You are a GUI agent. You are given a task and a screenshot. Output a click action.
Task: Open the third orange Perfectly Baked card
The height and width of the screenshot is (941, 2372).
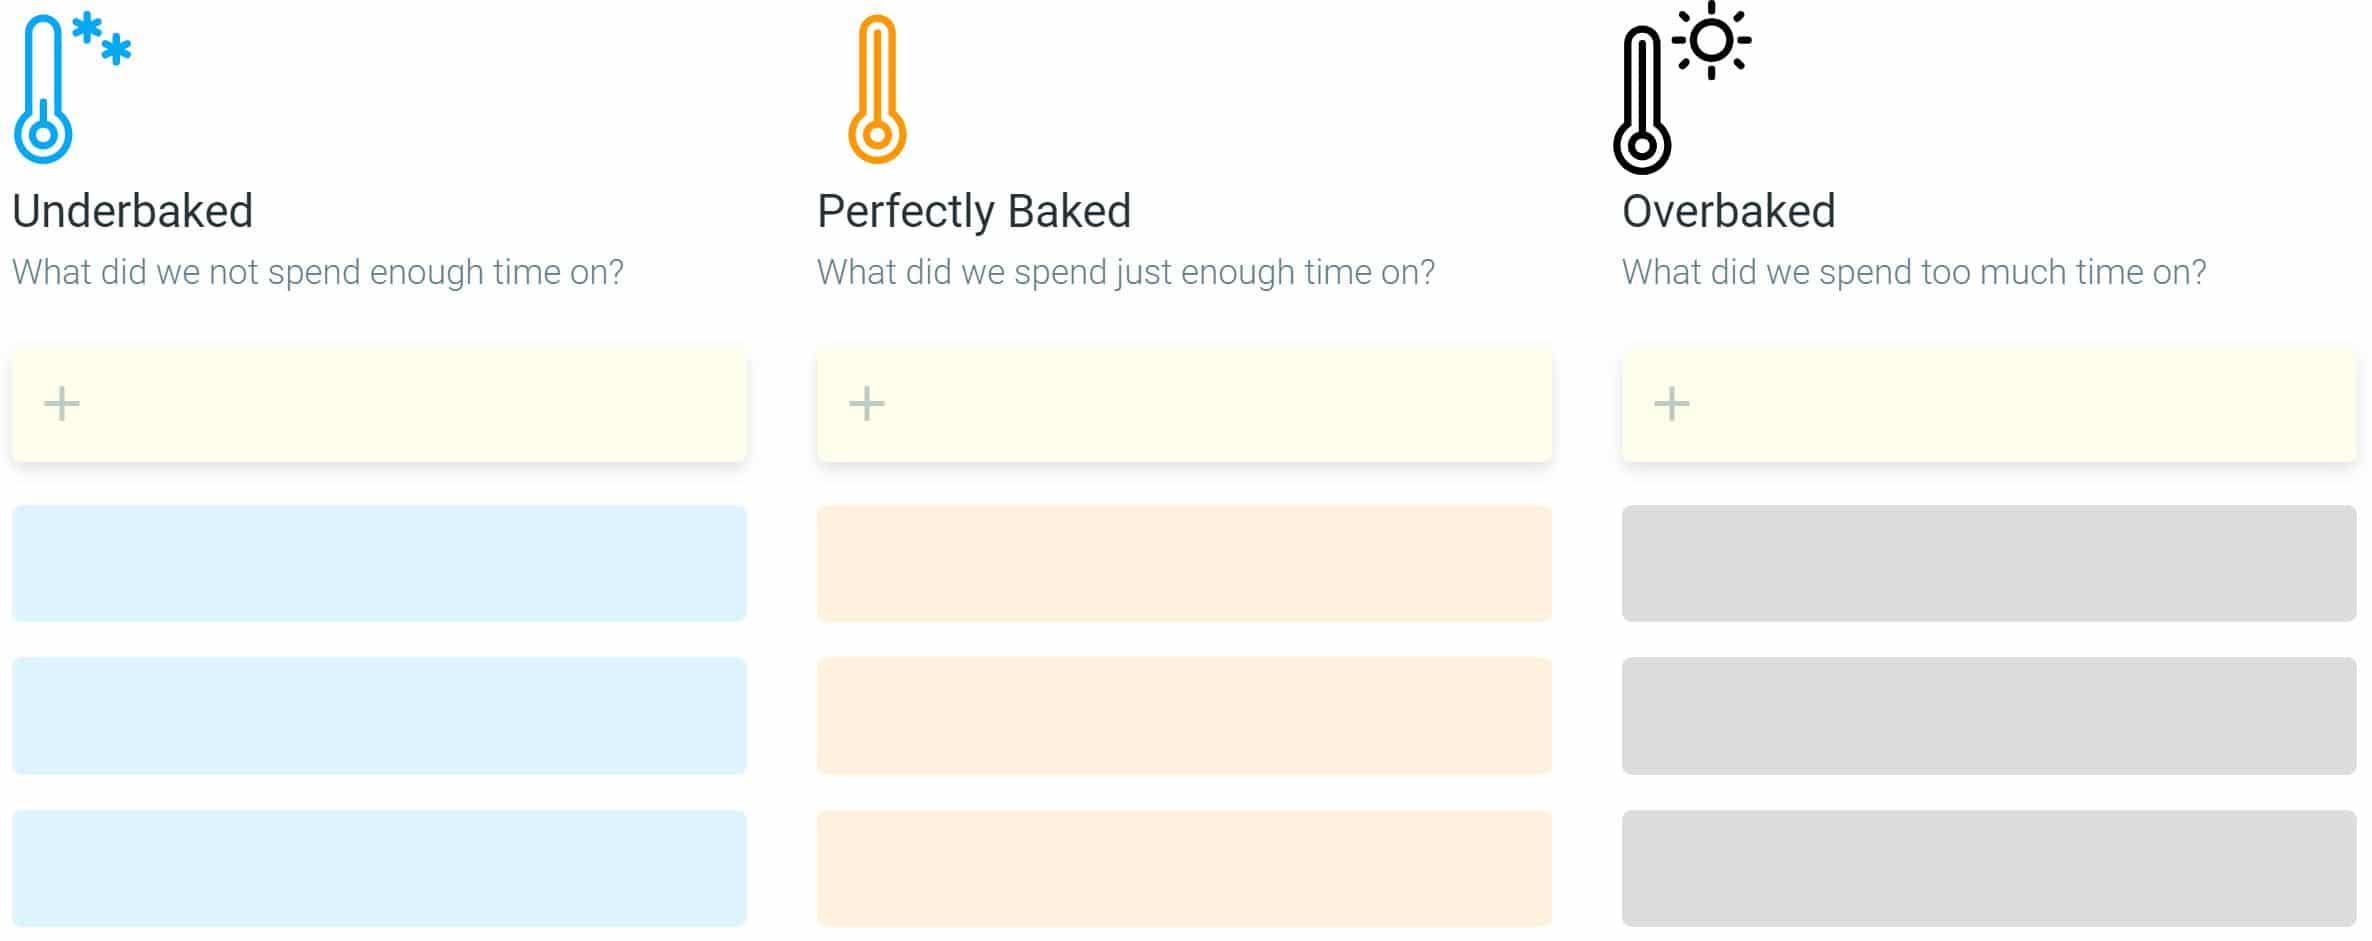1184,868
